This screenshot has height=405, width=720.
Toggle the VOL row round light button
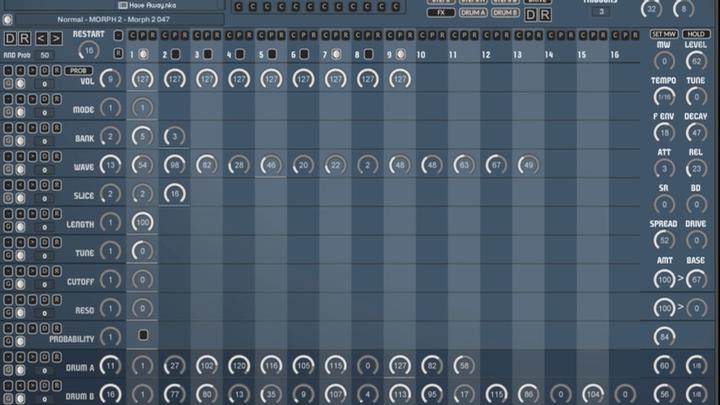tap(20, 84)
